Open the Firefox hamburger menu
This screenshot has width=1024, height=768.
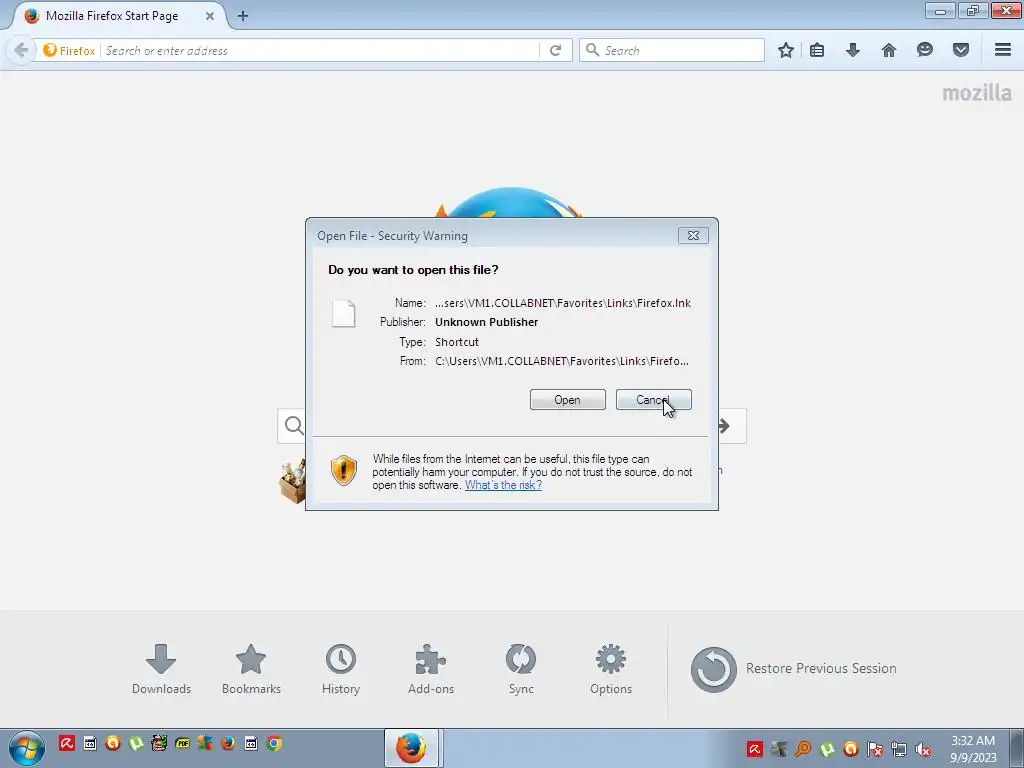click(x=1003, y=50)
